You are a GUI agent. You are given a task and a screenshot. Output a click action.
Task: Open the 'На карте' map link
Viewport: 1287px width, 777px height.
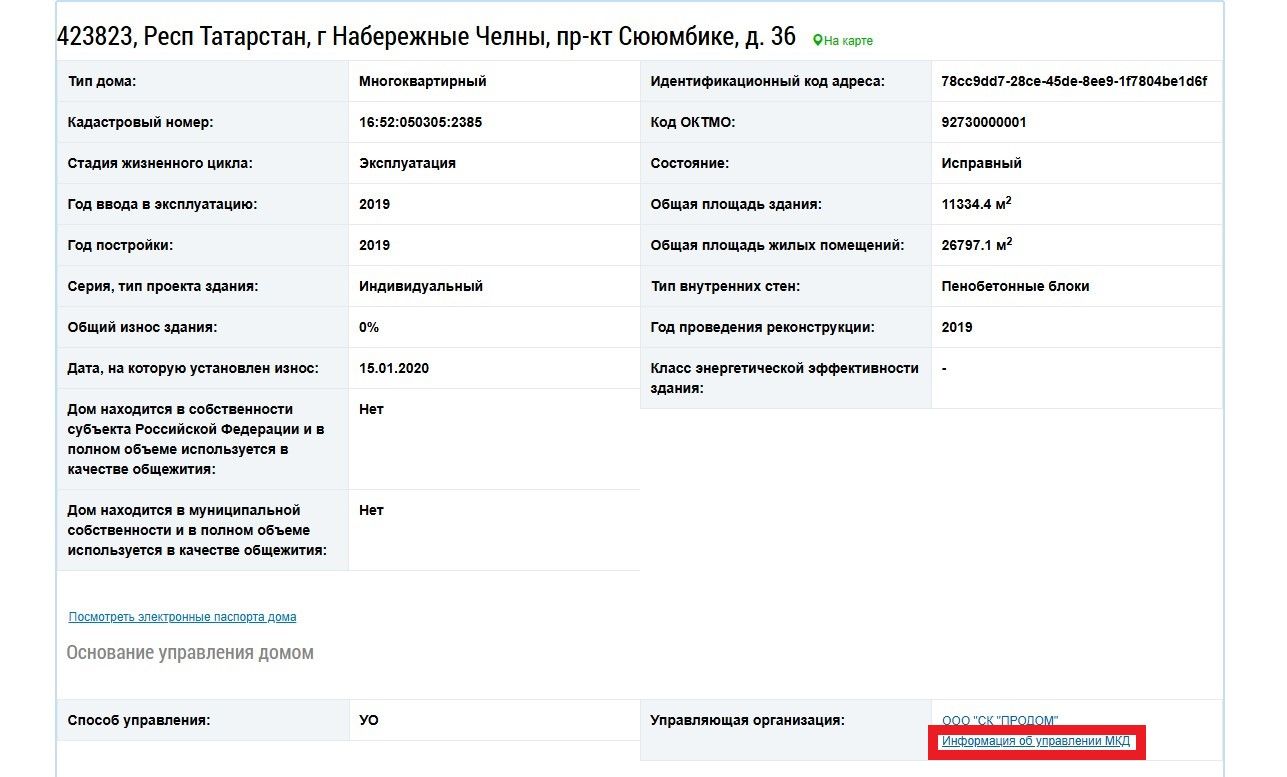[x=848, y=41]
